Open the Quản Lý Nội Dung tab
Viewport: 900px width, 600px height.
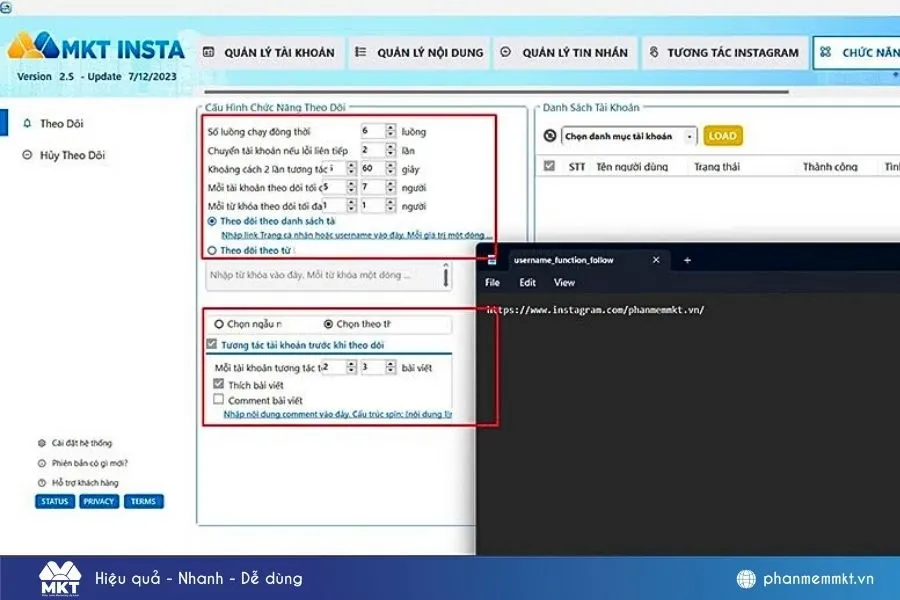(x=419, y=53)
